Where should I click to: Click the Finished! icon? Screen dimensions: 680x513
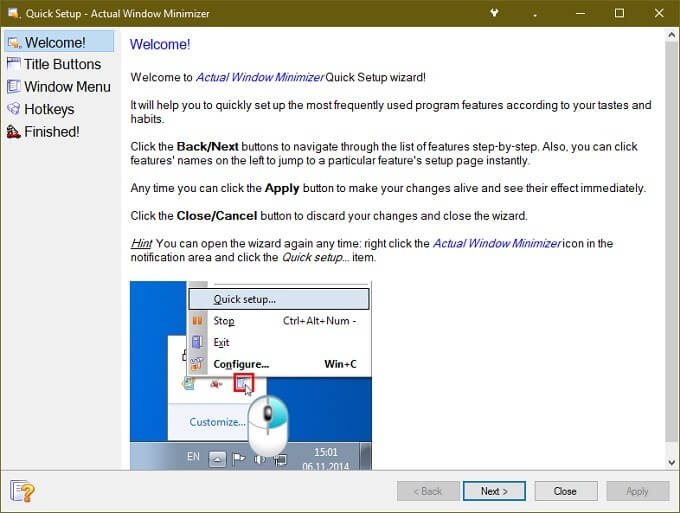(14, 131)
